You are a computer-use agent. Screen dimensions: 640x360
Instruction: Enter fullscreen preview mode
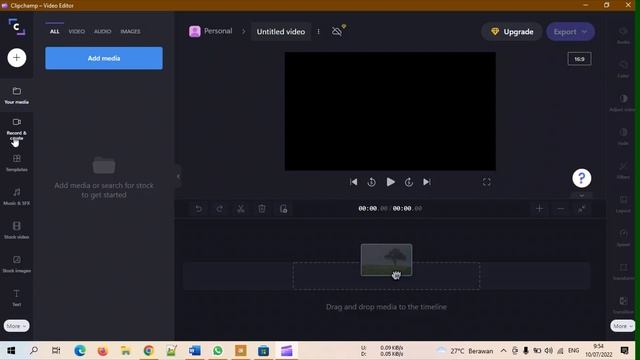[x=487, y=182]
